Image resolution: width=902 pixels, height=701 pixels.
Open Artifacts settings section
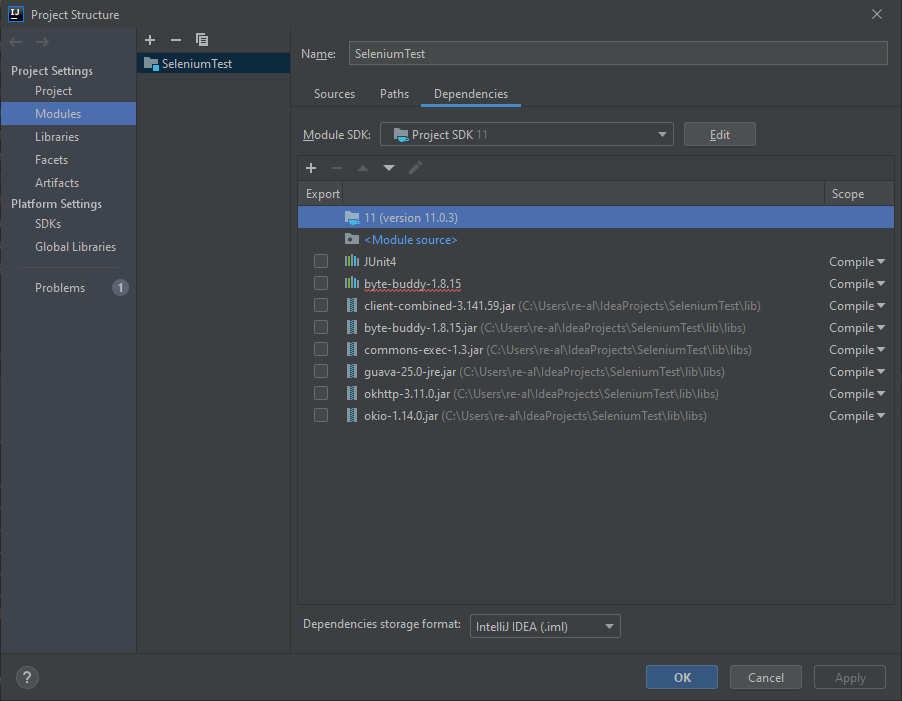coord(57,183)
